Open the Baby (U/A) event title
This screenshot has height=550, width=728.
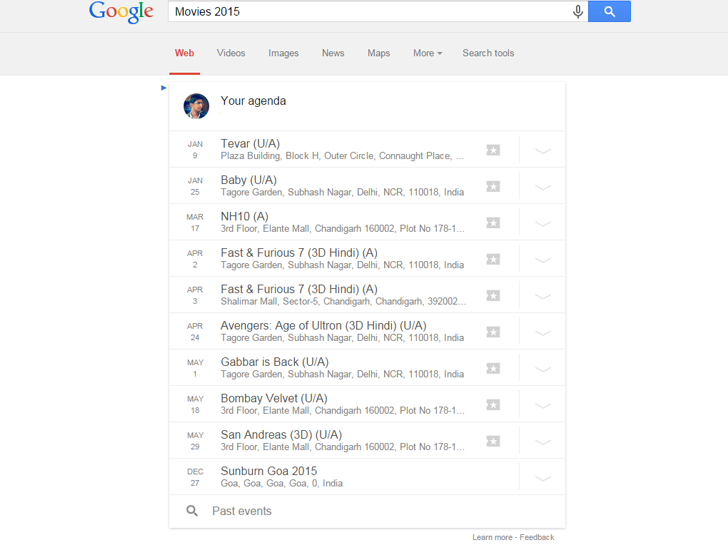pos(248,180)
